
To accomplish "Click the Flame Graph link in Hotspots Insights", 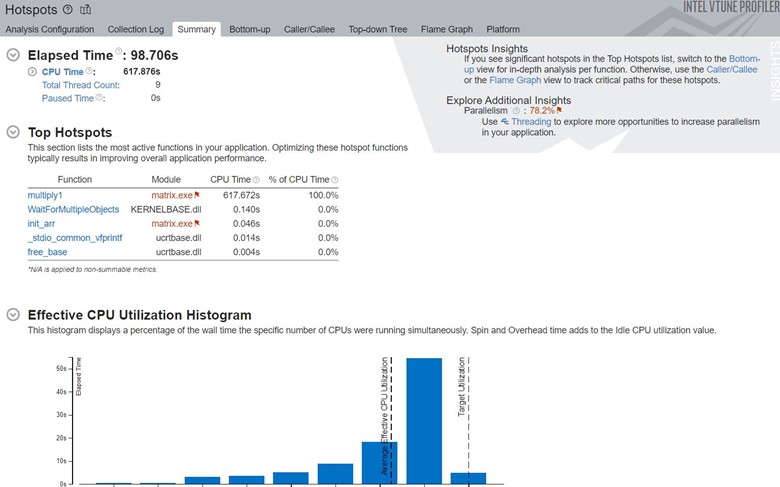I will click(x=515, y=80).
